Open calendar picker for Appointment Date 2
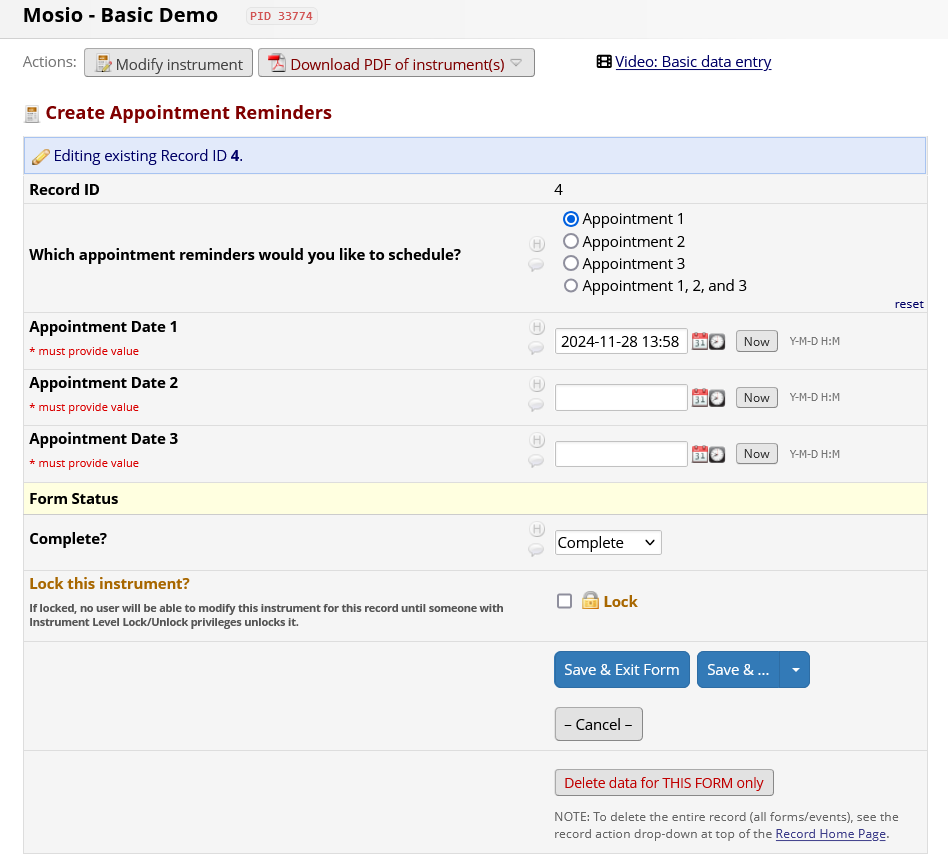Screen dimensions: 948x868 [x=700, y=398]
